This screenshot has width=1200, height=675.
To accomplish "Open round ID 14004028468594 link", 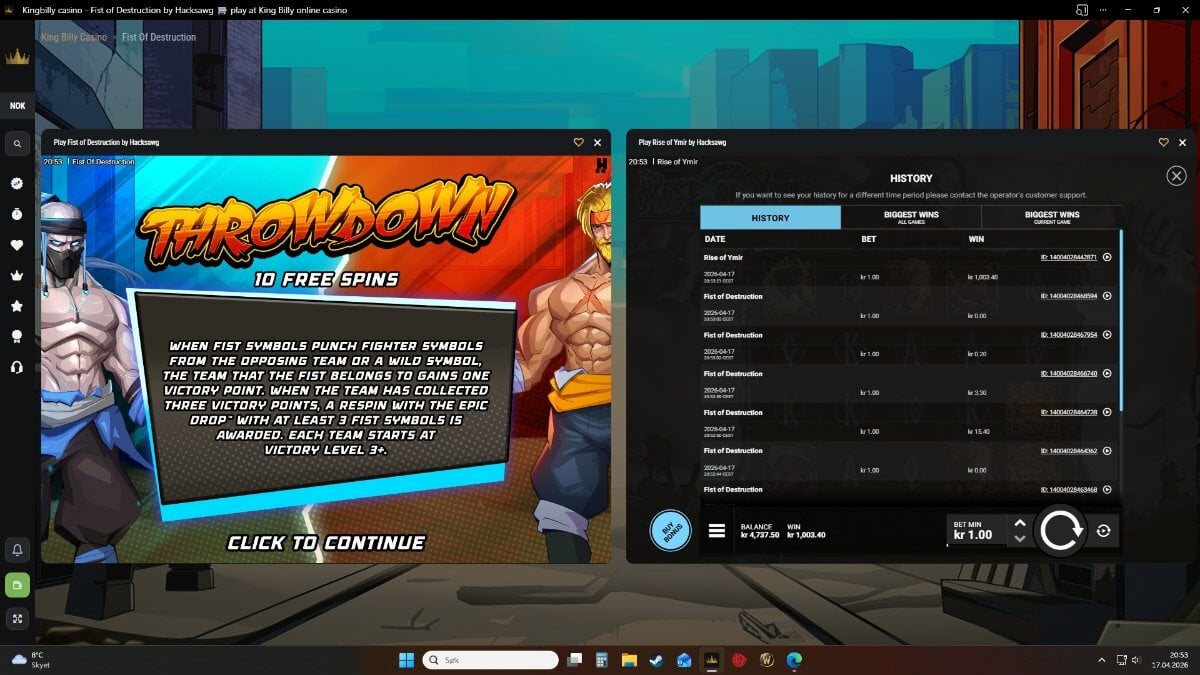I will point(1068,296).
